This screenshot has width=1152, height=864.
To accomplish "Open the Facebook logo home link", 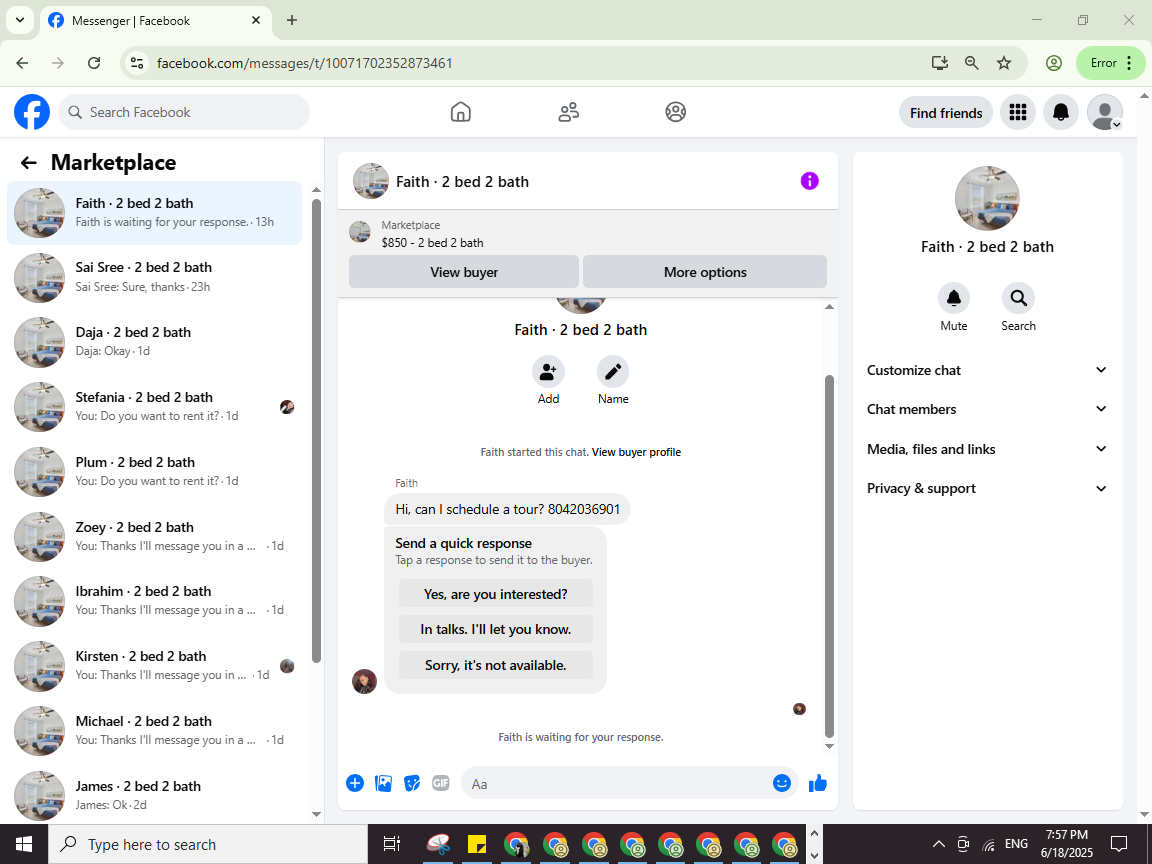I will (32, 112).
